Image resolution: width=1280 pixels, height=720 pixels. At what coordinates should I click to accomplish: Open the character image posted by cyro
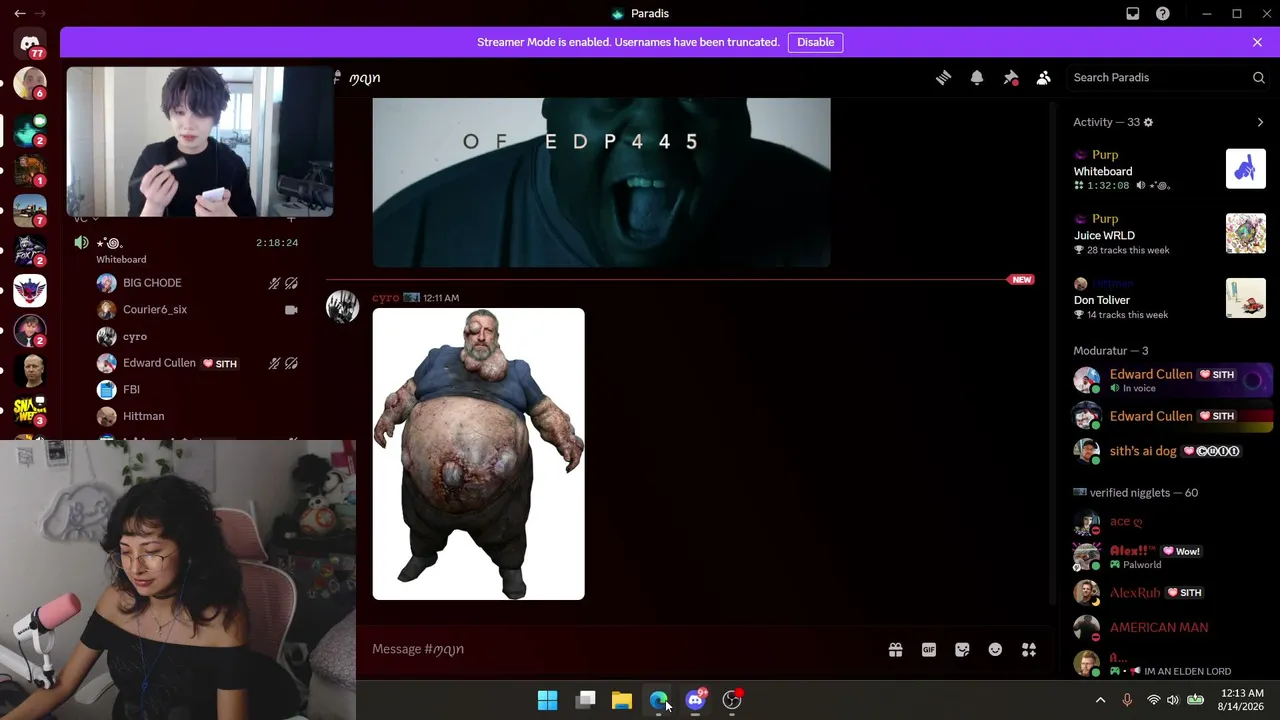click(478, 454)
